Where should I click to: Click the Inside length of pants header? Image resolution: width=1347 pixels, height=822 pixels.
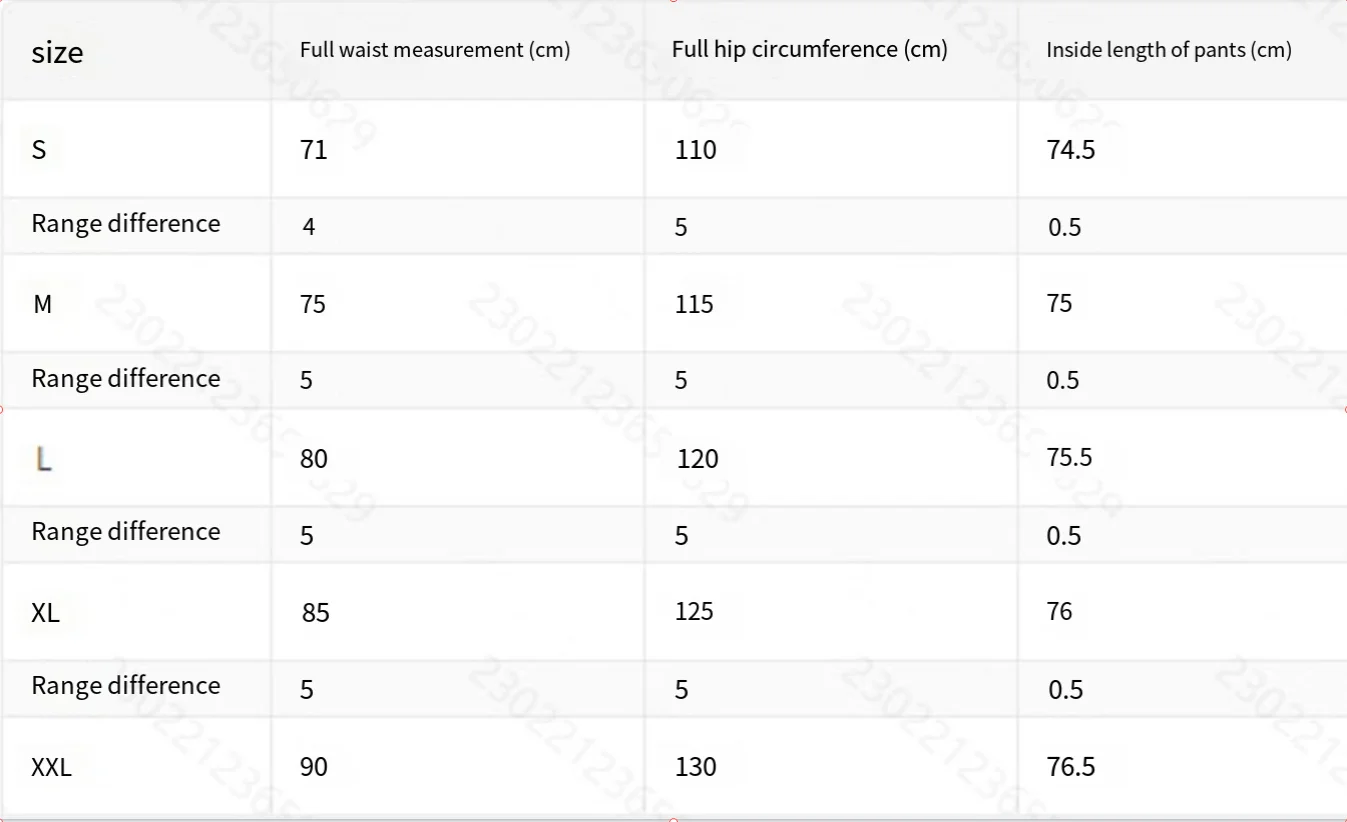pyautogui.click(x=1168, y=50)
